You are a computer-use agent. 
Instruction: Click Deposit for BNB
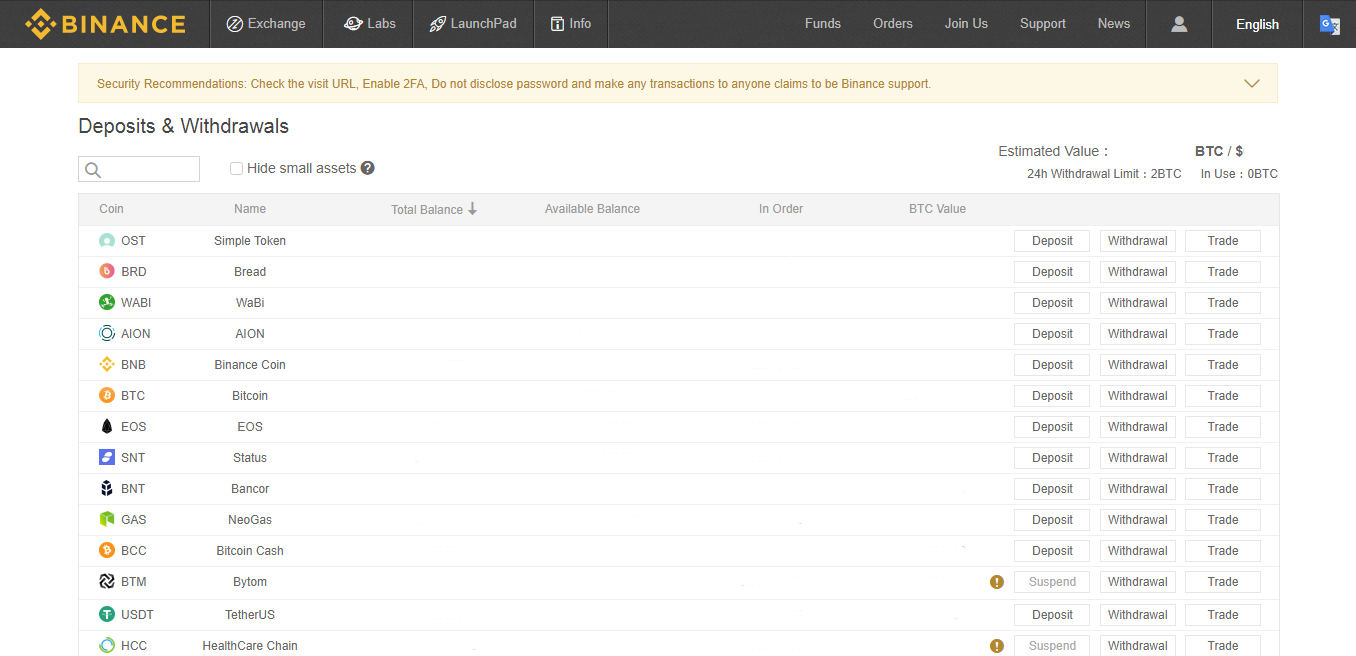1052,365
